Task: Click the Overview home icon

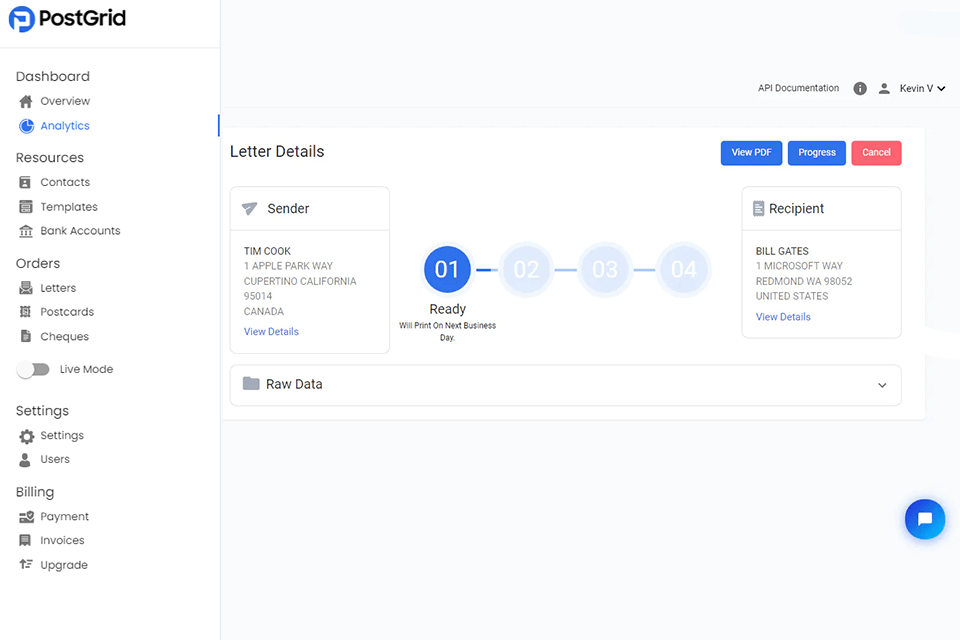Action: coord(26,102)
